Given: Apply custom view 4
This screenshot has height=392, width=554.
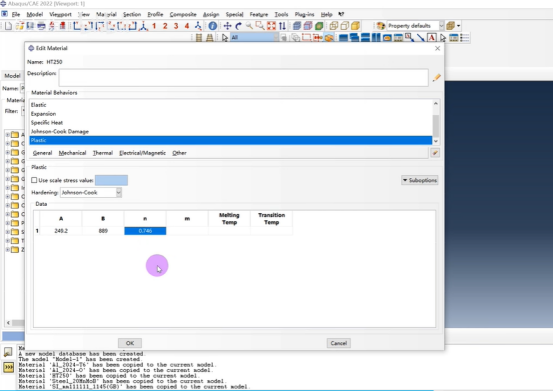Looking at the screenshot, I should 187,26.
